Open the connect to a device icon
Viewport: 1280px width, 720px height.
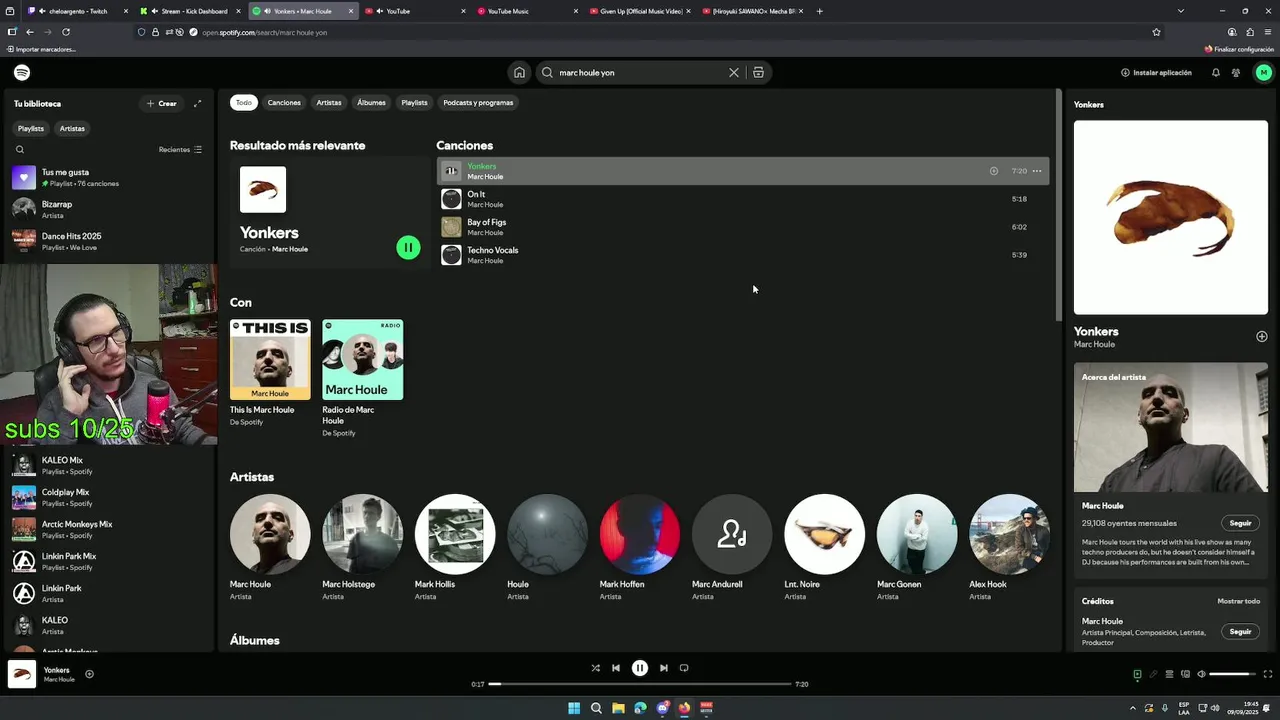[x=1185, y=674]
